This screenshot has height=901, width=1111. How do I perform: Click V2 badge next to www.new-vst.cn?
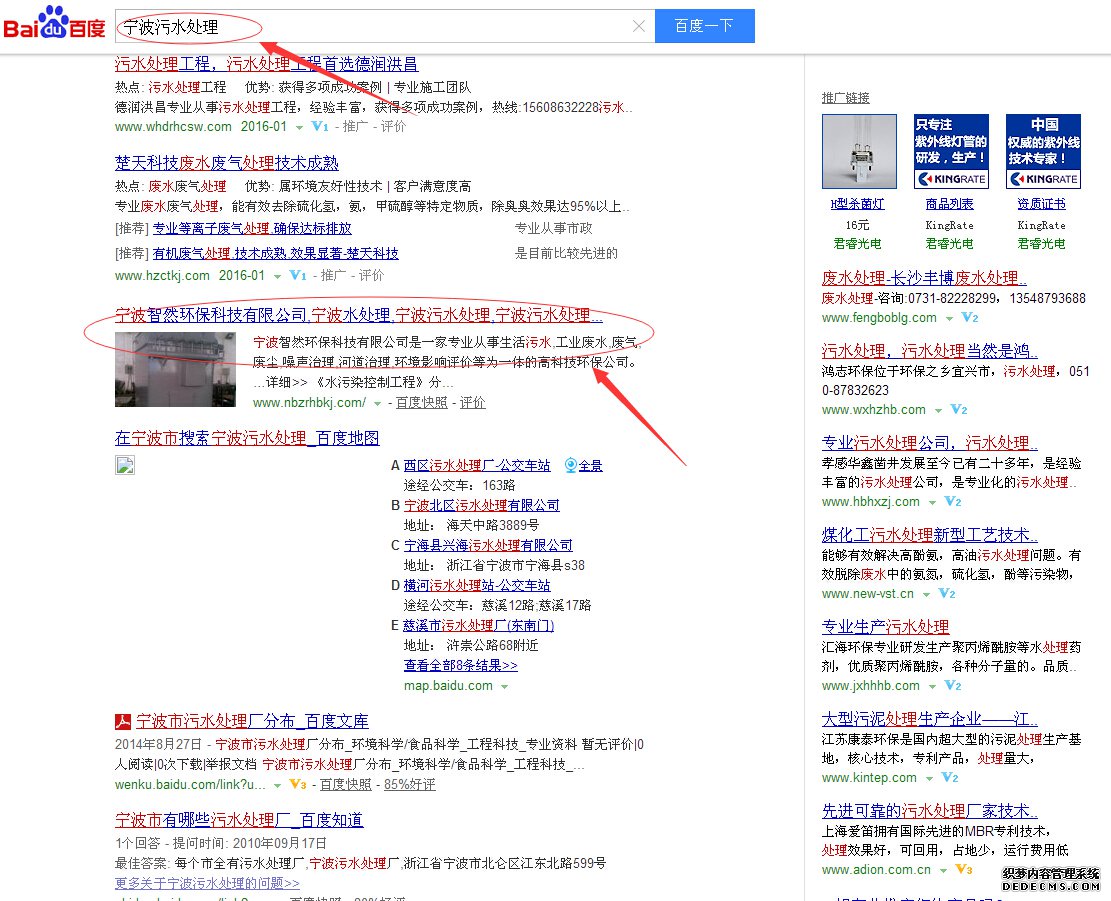click(x=947, y=594)
